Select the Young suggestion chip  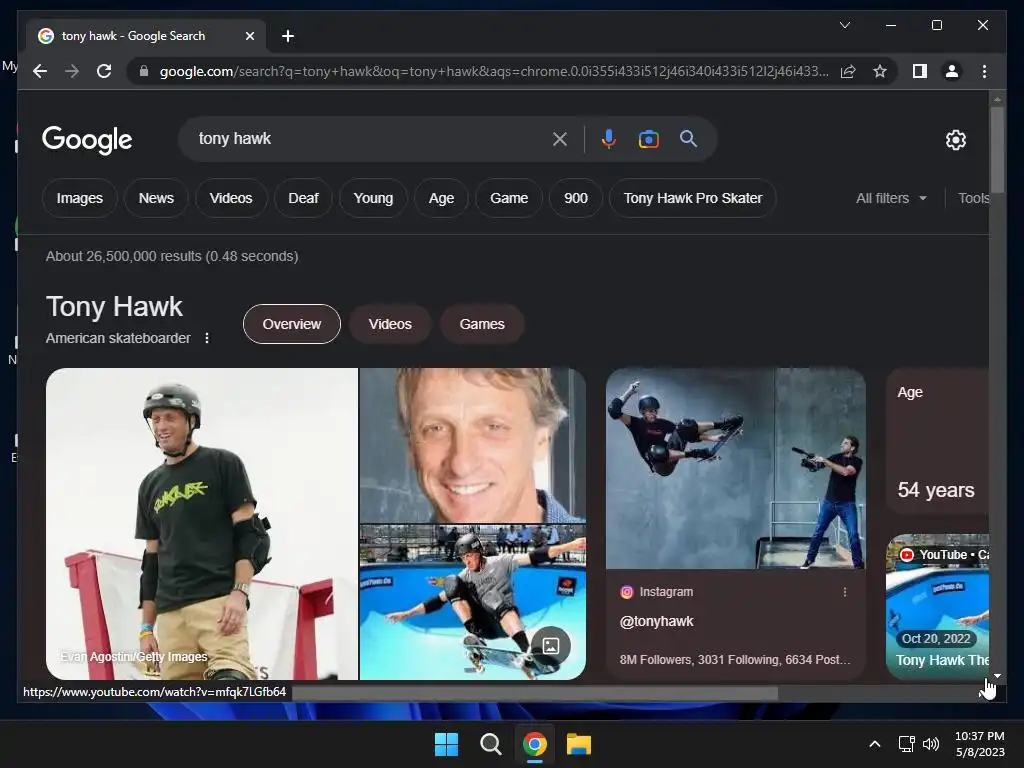373,198
